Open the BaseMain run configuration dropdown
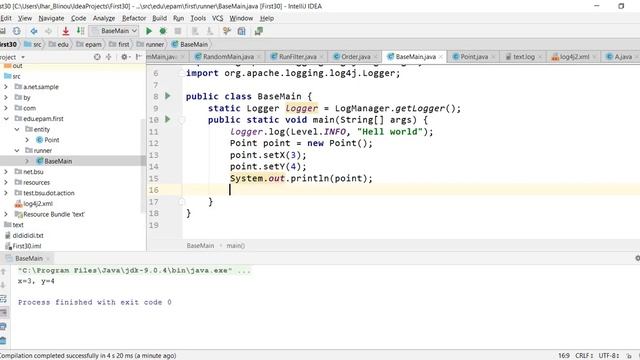 114,31
